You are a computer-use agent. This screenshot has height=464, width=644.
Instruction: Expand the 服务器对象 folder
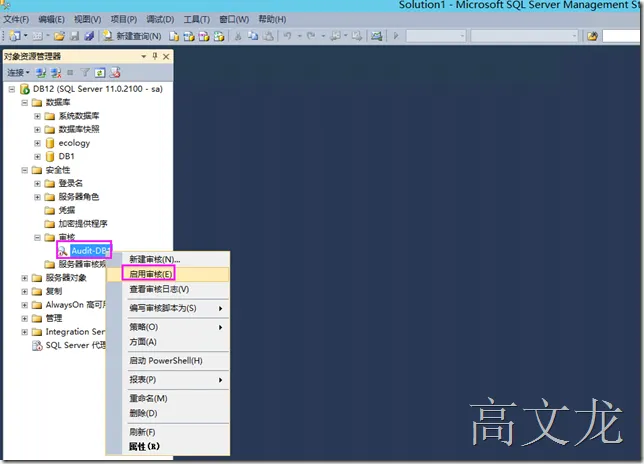25,278
